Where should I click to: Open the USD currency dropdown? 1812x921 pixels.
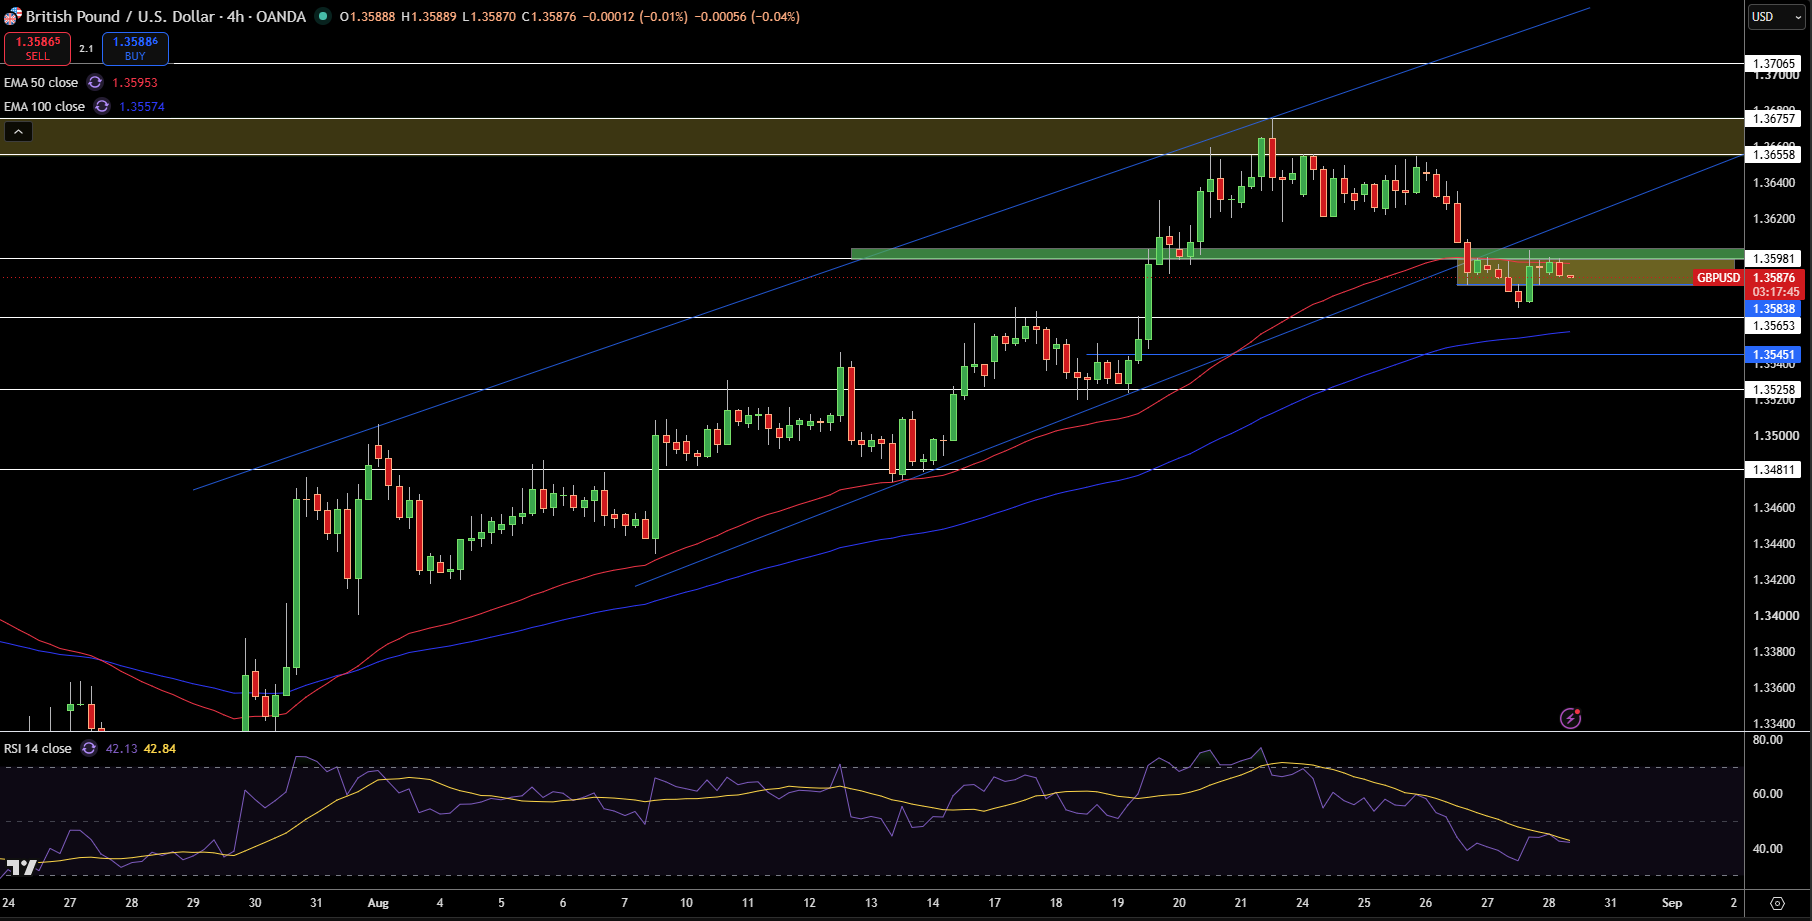pos(1776,16)
